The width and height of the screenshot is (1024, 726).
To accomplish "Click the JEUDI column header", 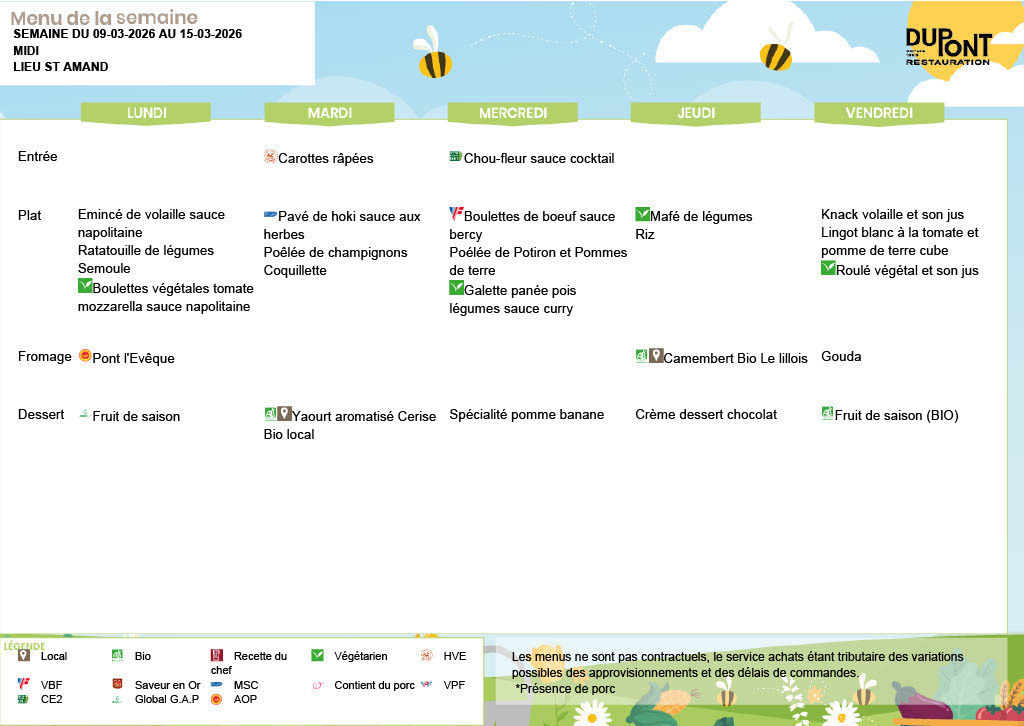I will tap(695, 113).
